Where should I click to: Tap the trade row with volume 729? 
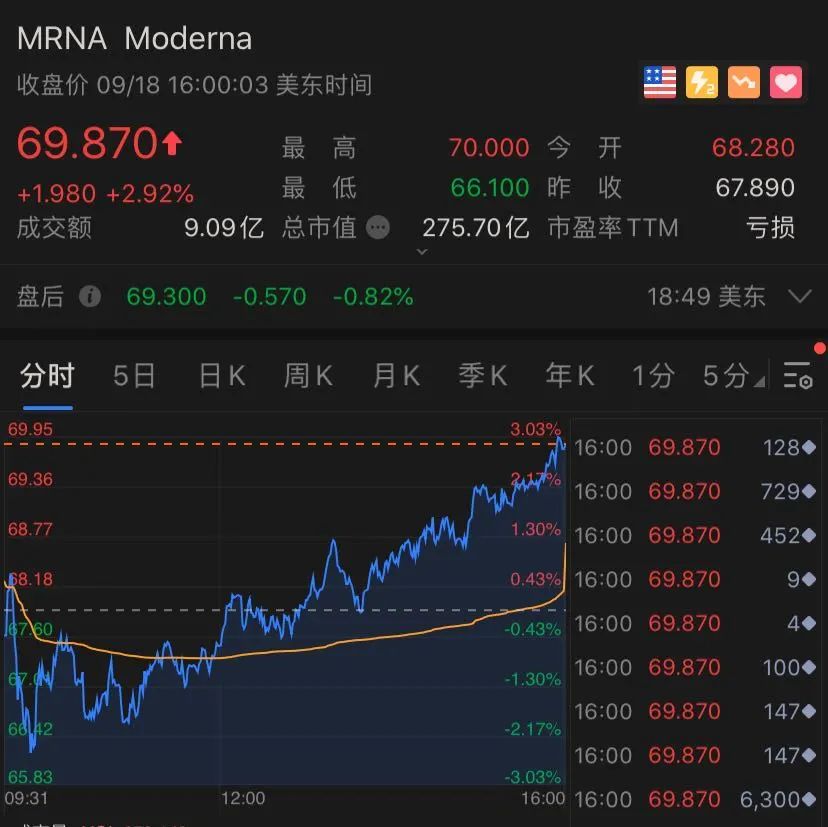695,492
